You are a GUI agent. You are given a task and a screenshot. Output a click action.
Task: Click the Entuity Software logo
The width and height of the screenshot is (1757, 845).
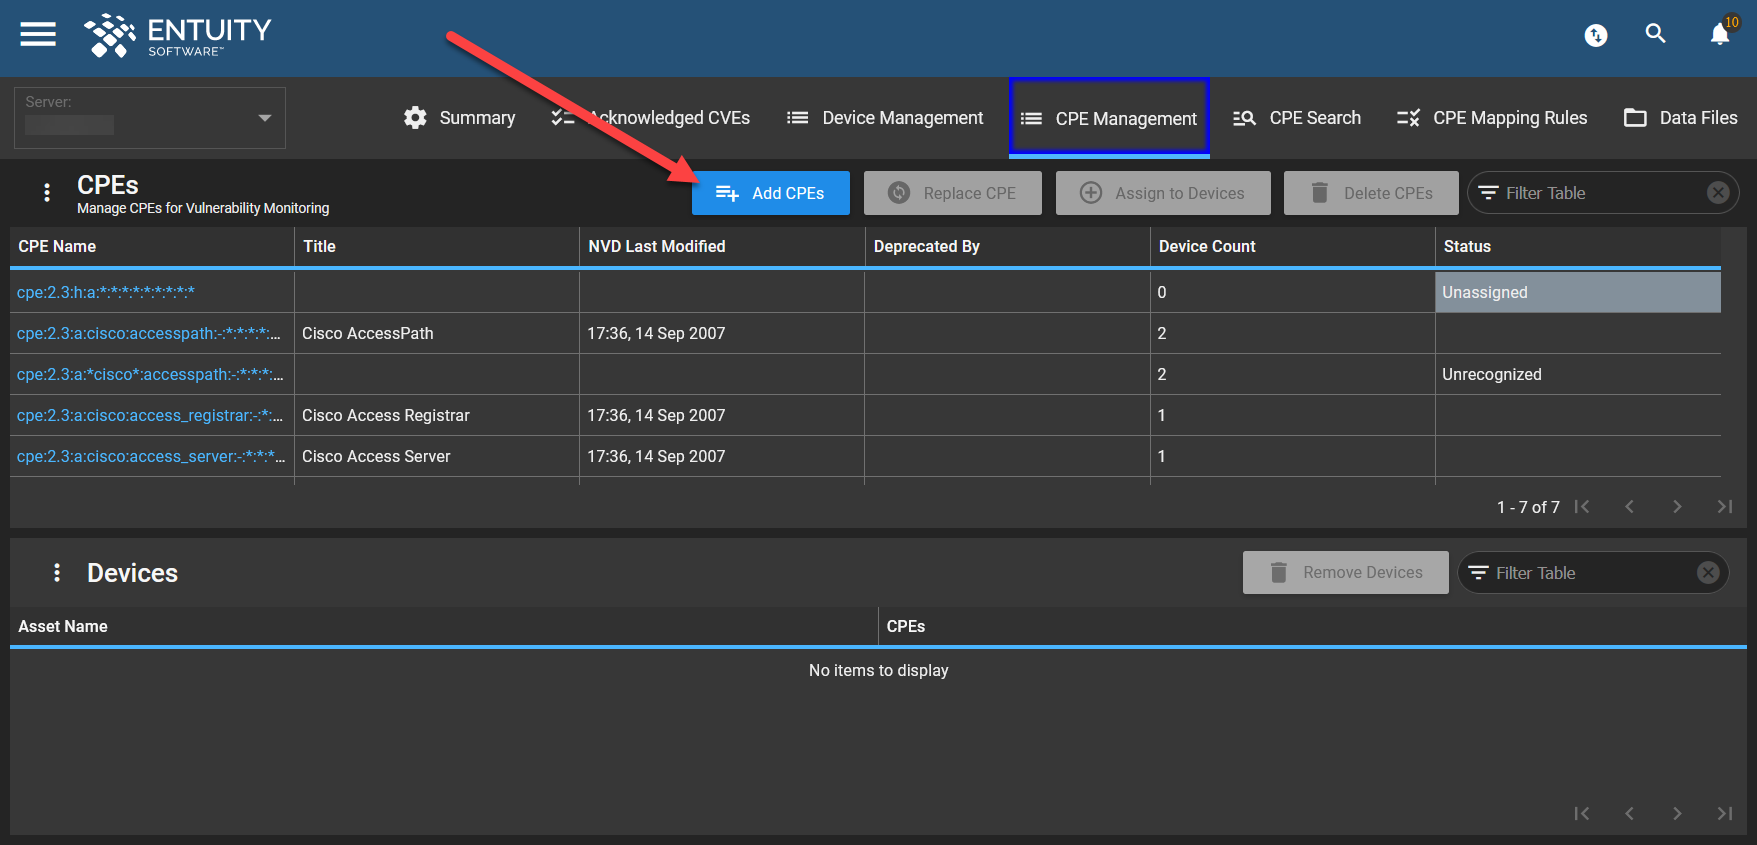178,36
